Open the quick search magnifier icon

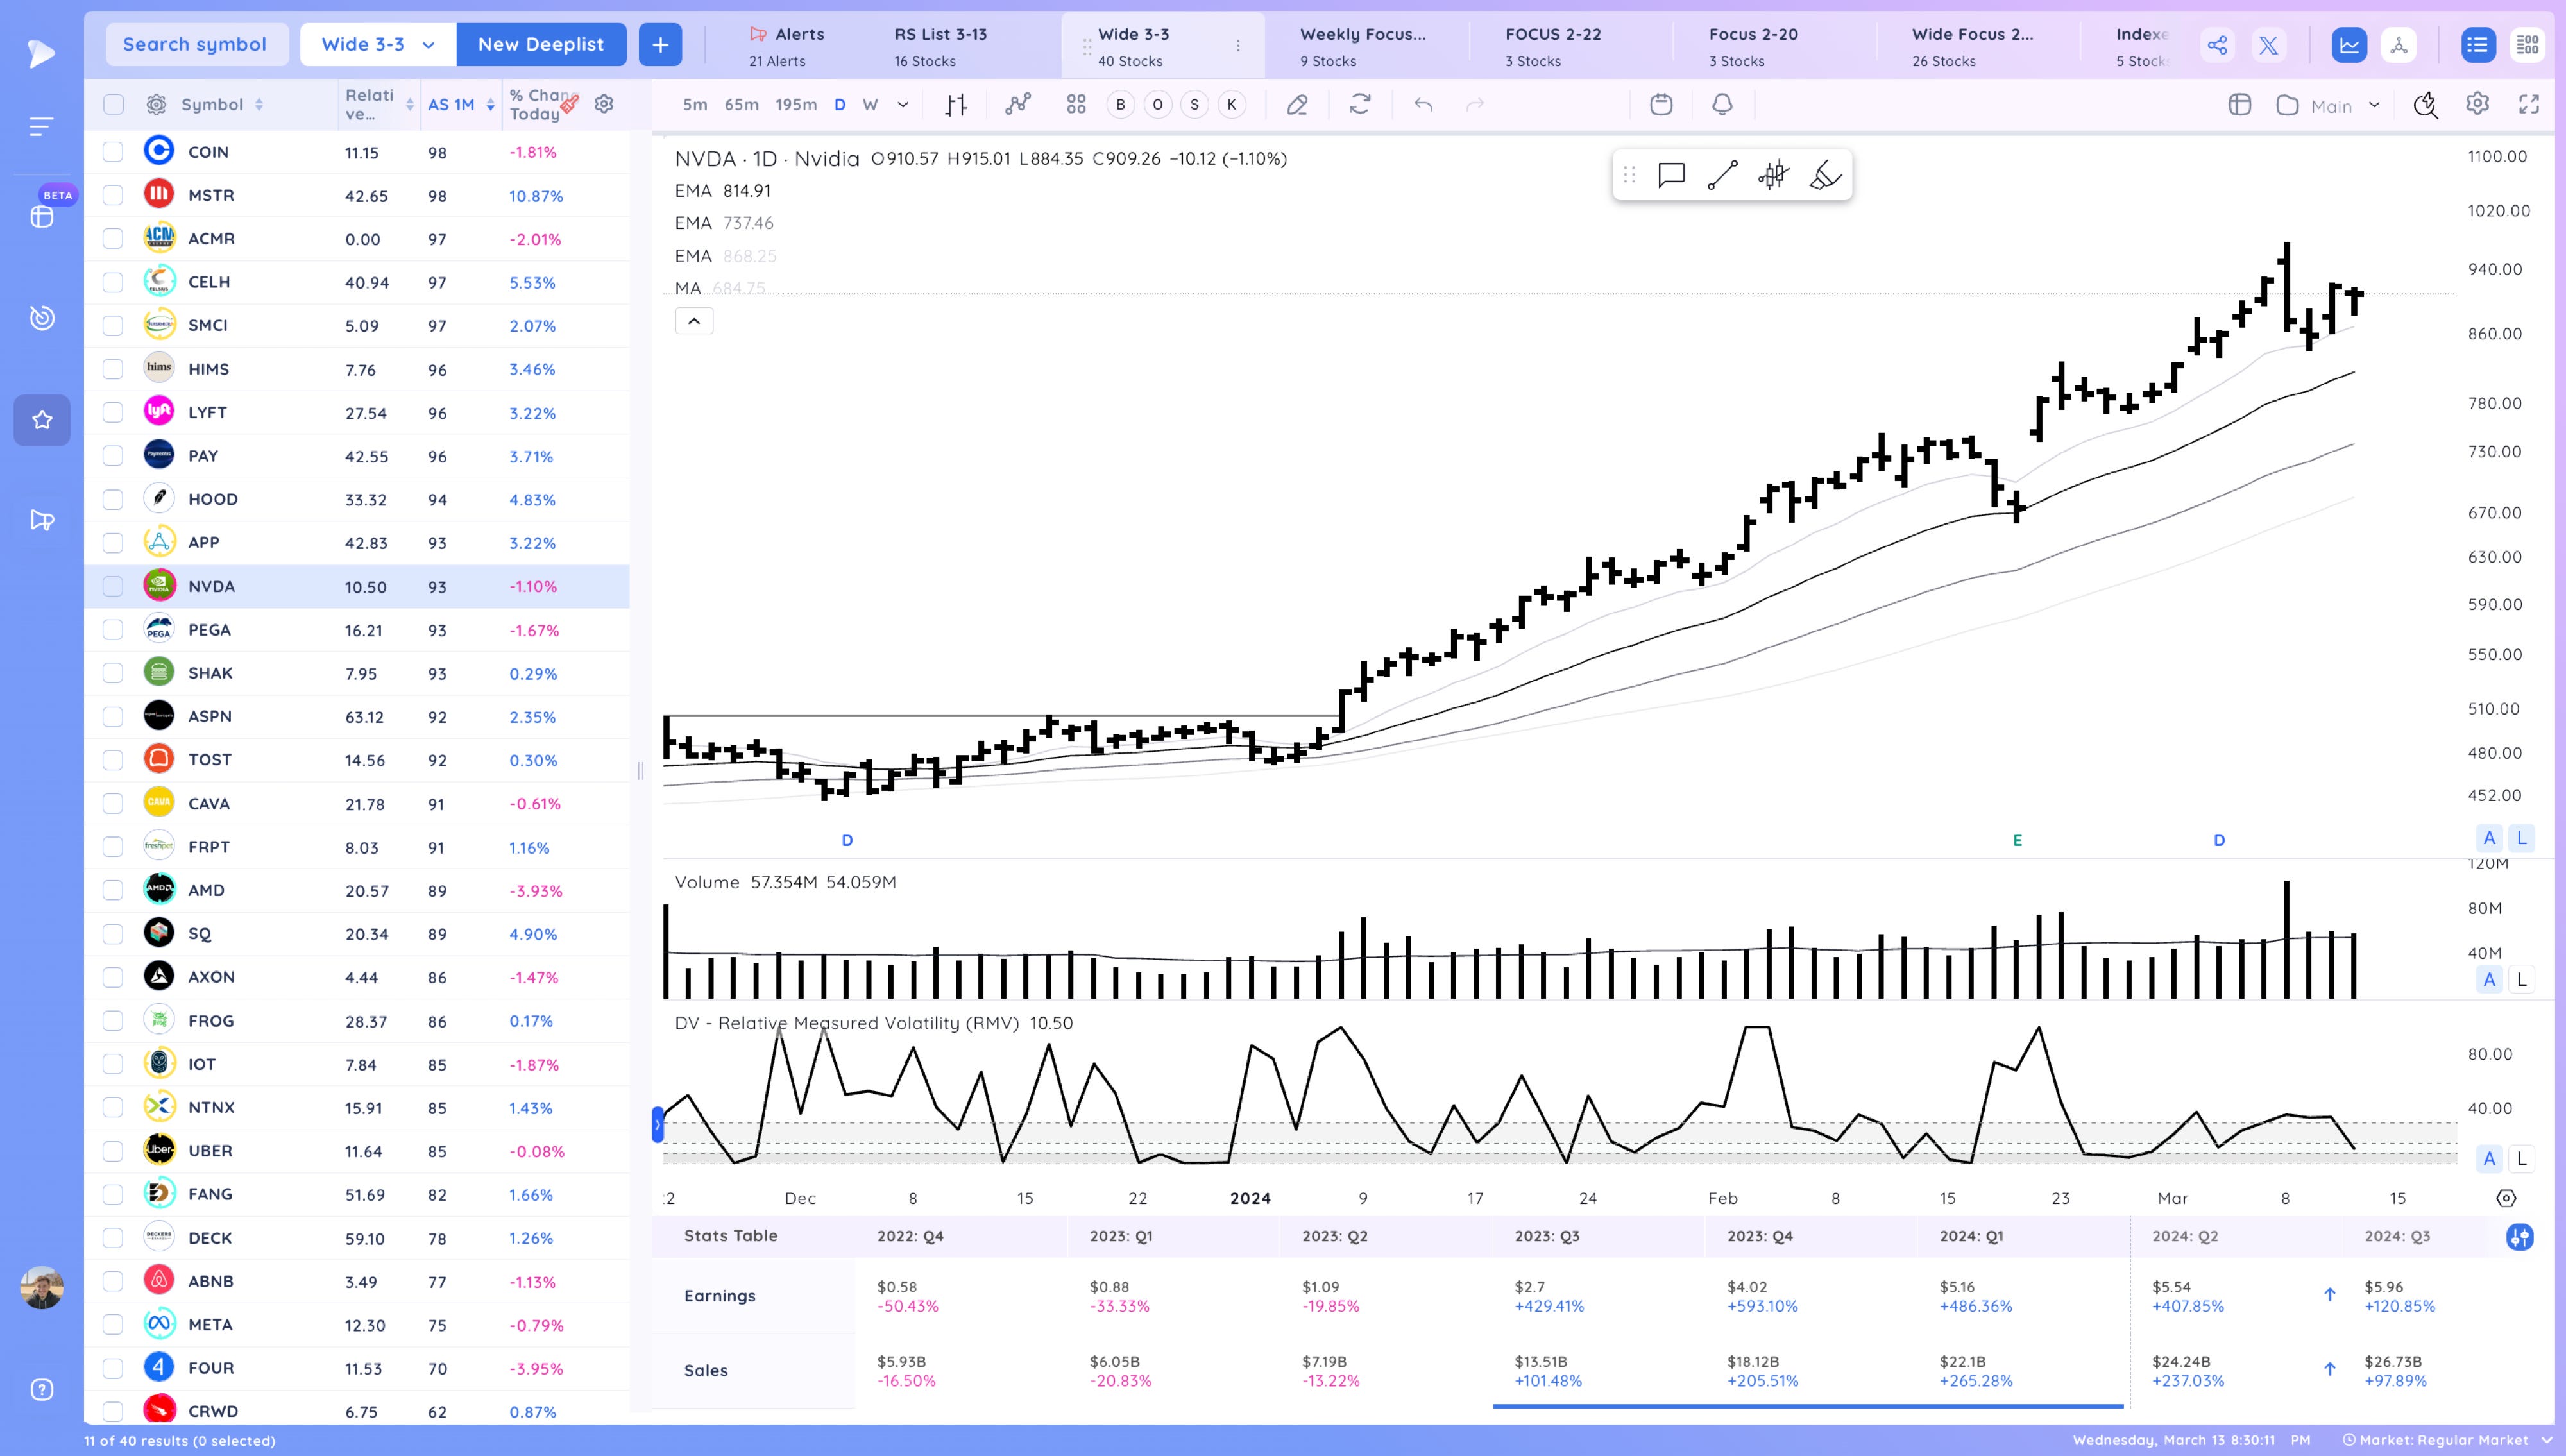[x=2425, y=105]
